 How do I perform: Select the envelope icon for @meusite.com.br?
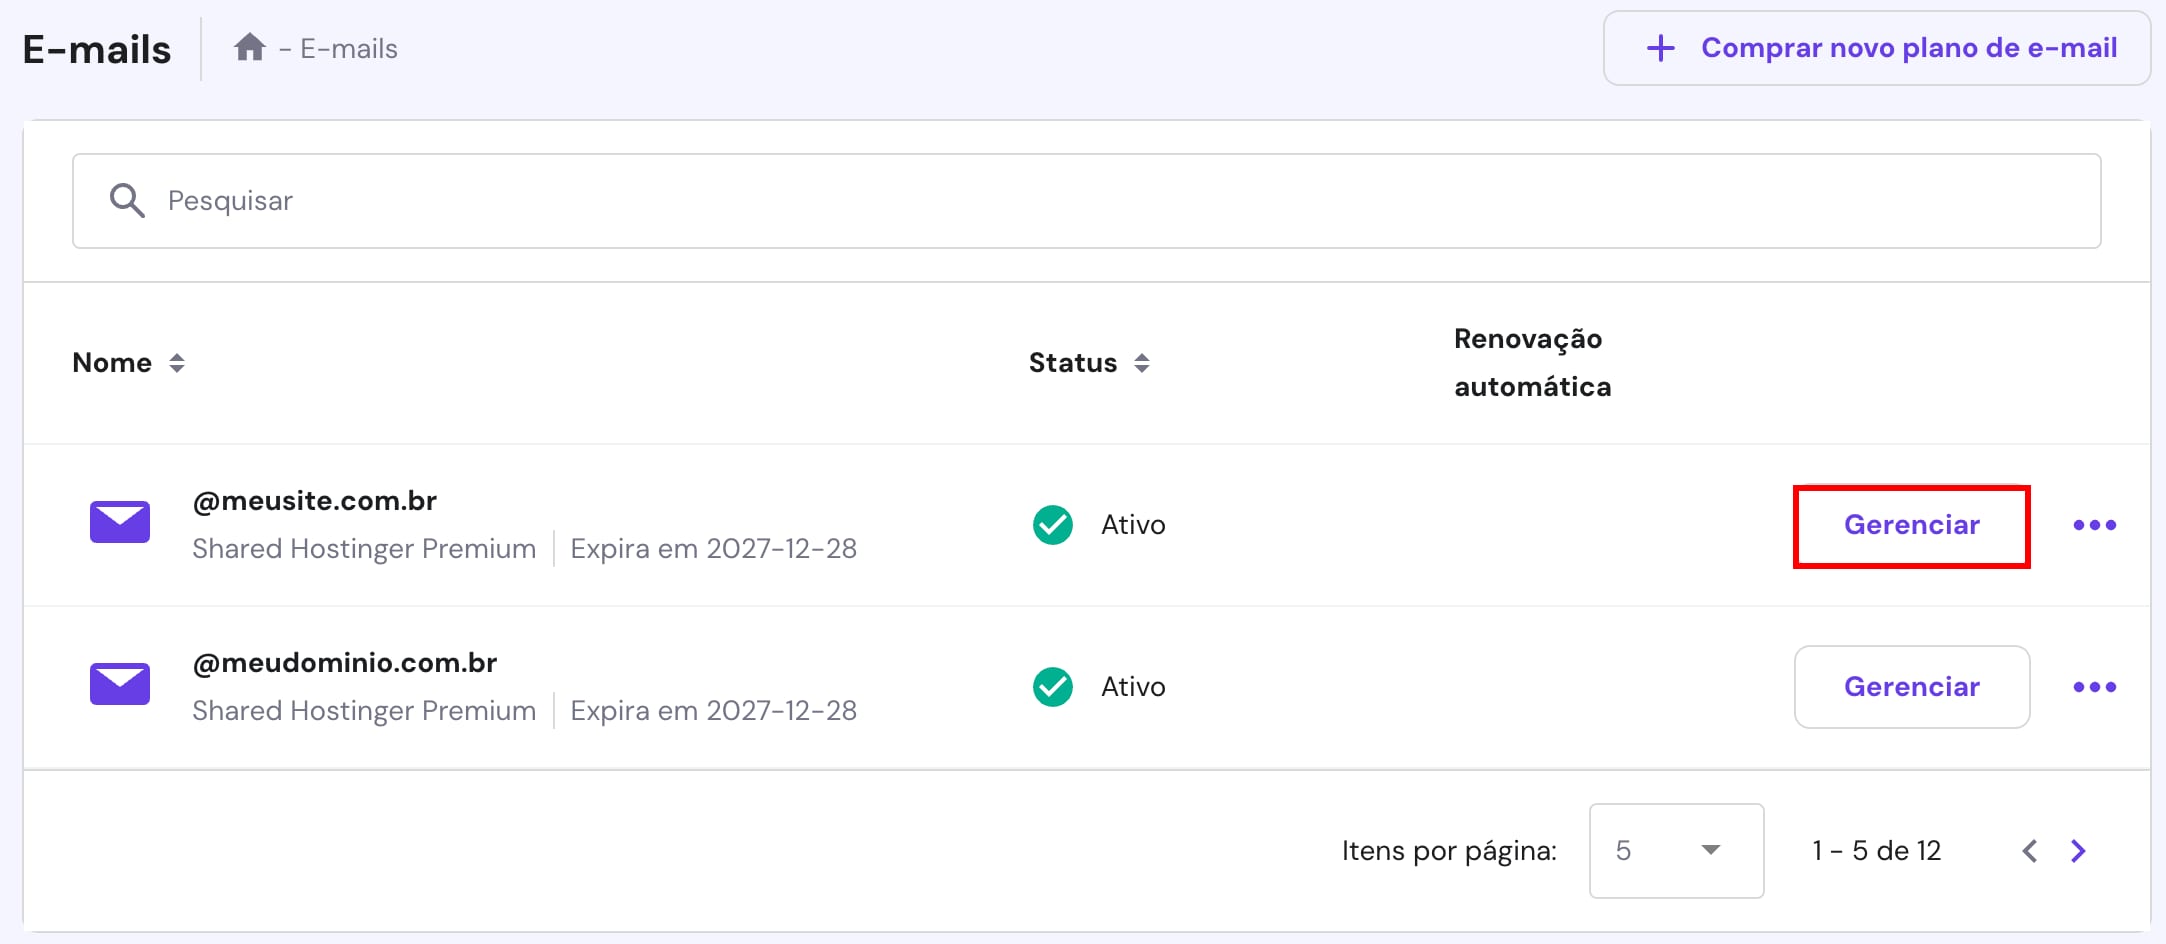119,522
